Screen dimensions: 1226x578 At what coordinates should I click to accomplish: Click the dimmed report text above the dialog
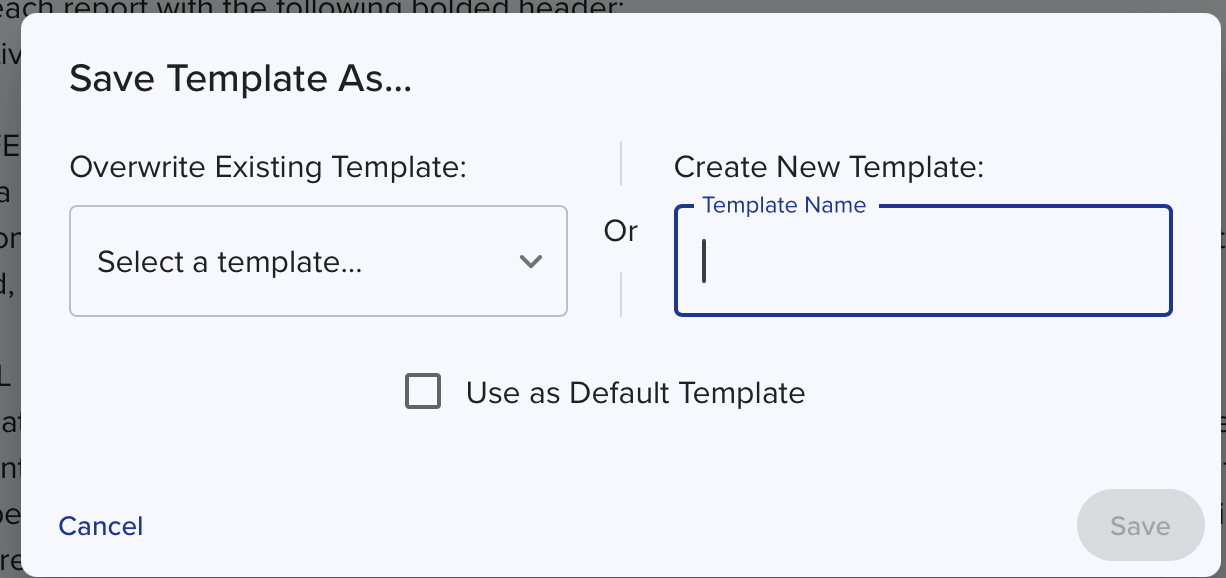300,5
